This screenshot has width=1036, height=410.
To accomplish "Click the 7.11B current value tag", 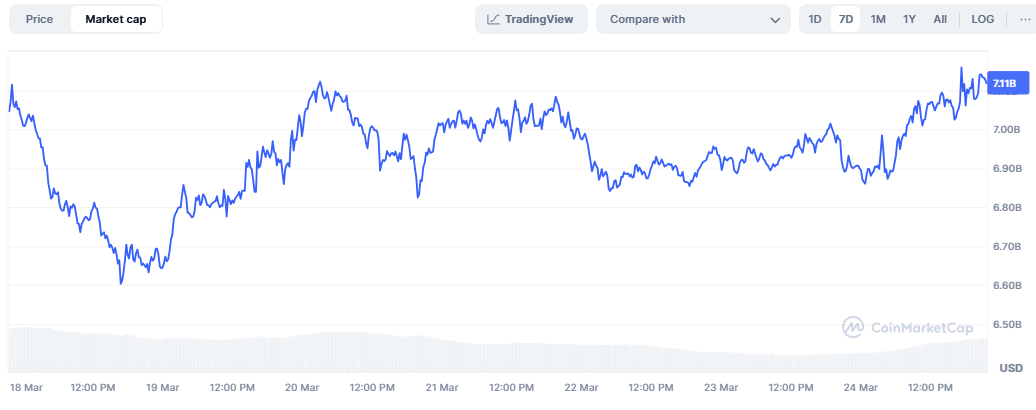I will coord(1007,83).
